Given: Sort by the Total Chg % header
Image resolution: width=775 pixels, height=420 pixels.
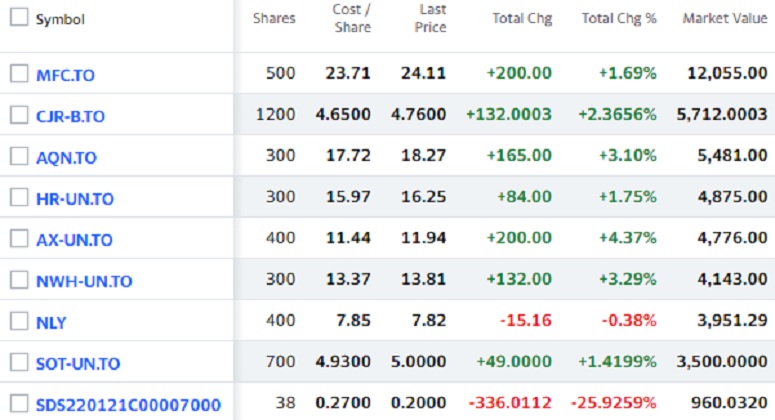Looking at the screenshot, I should pyautogui.click(x=619, y=18).
